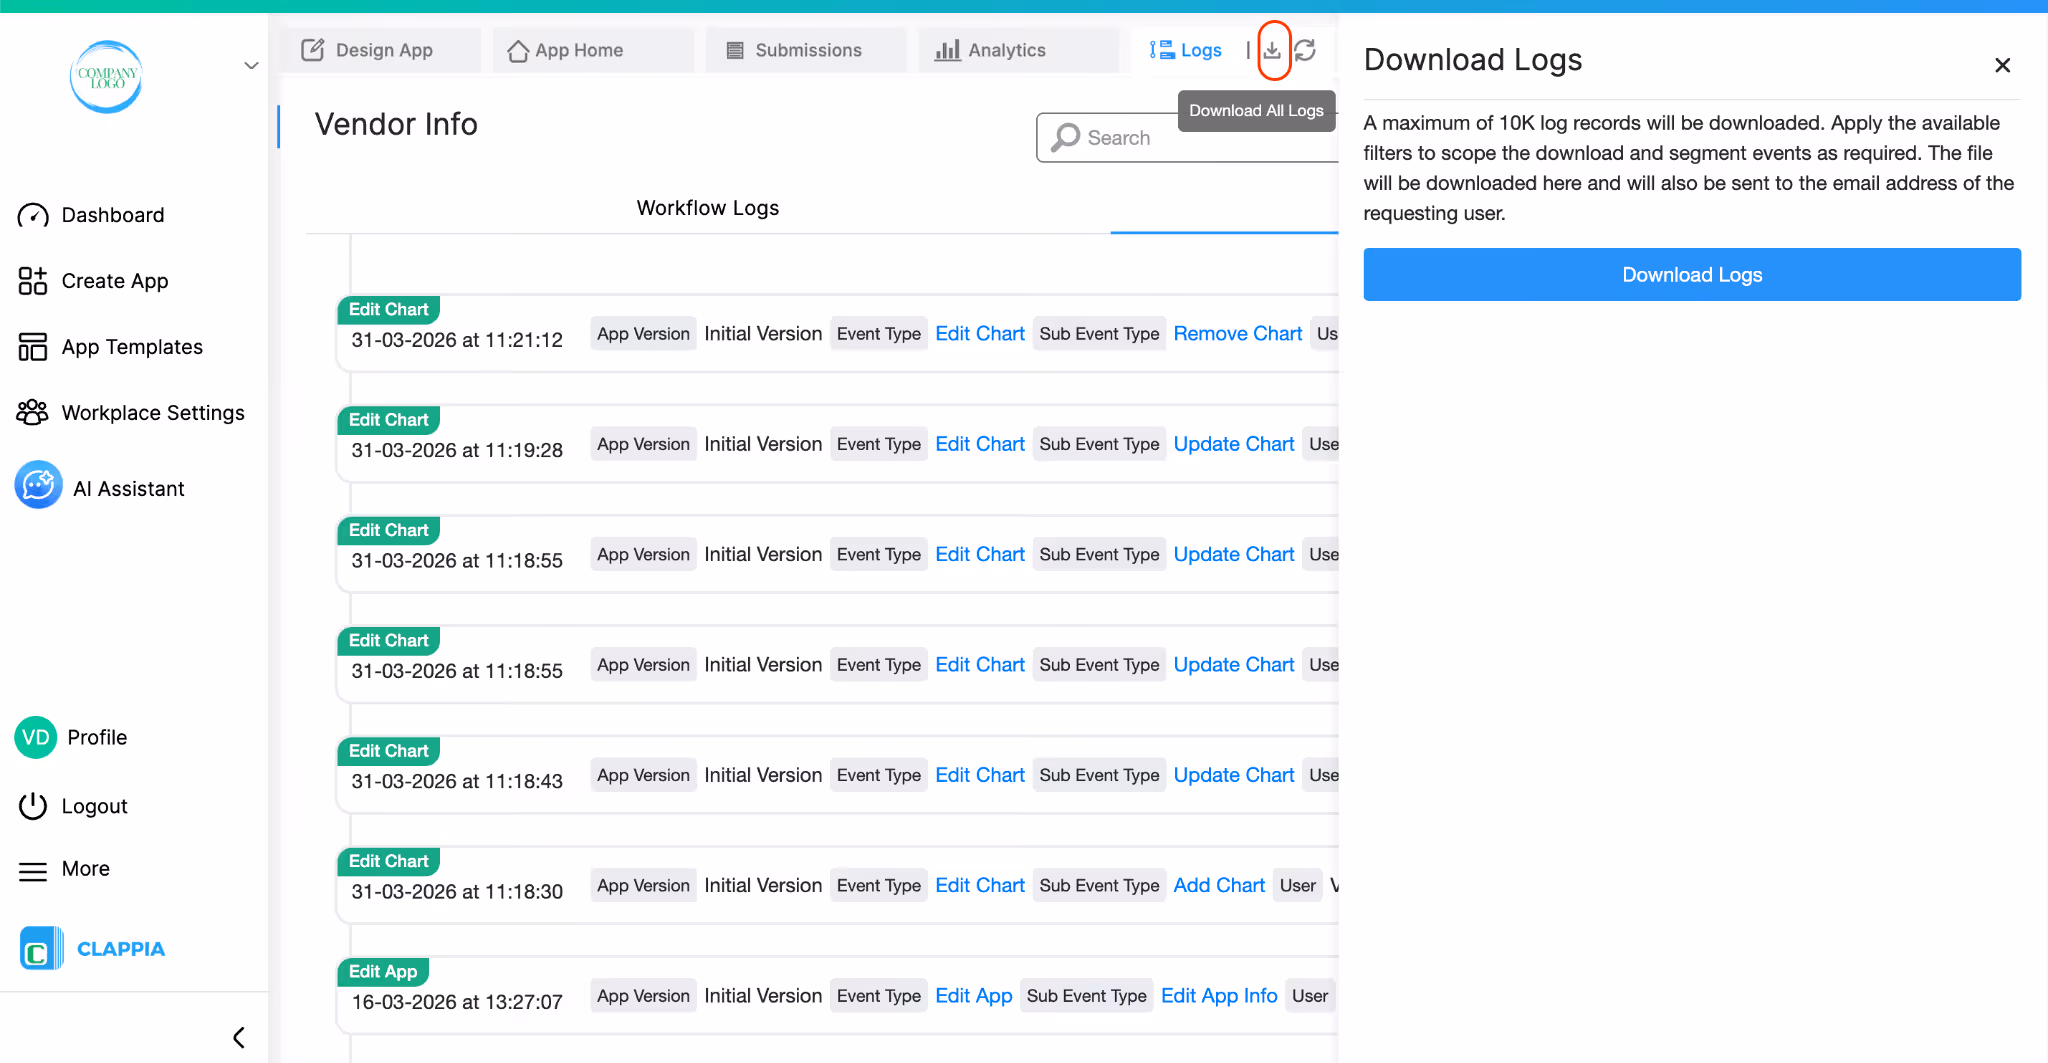The height and width of the screenshot is (1063, 2048).
Task: Open Workplace Settings
Action: 153,413
